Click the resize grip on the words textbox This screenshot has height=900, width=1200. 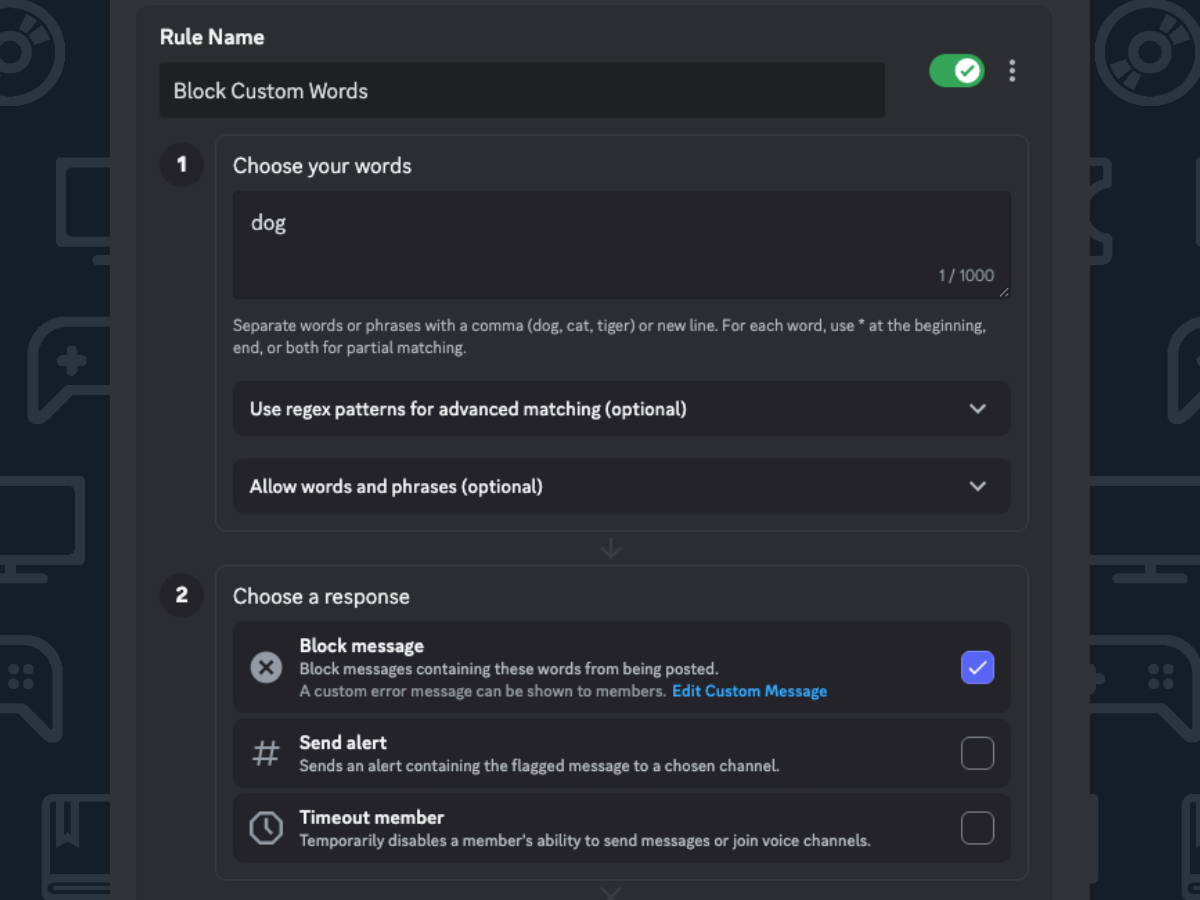click(x=1004, y=292)
